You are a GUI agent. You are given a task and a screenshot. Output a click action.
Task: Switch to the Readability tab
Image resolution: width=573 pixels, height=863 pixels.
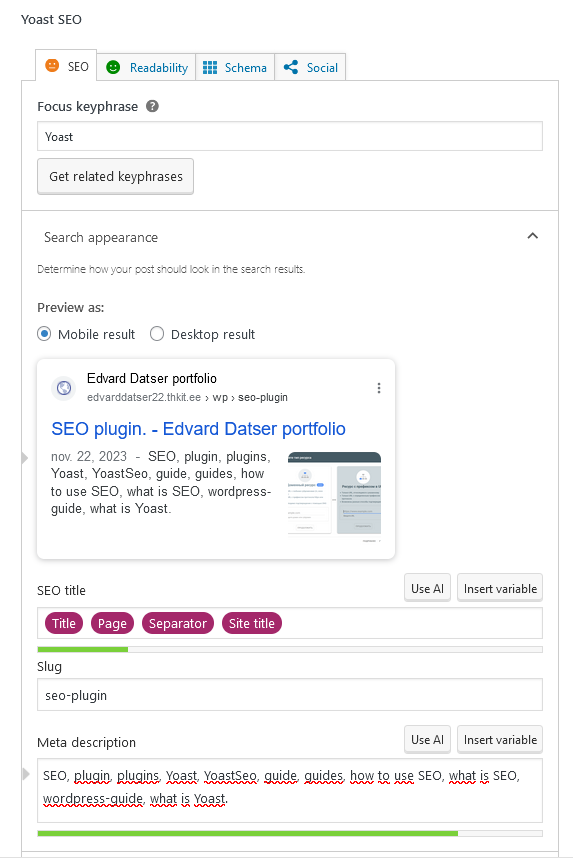pos(146,67)
